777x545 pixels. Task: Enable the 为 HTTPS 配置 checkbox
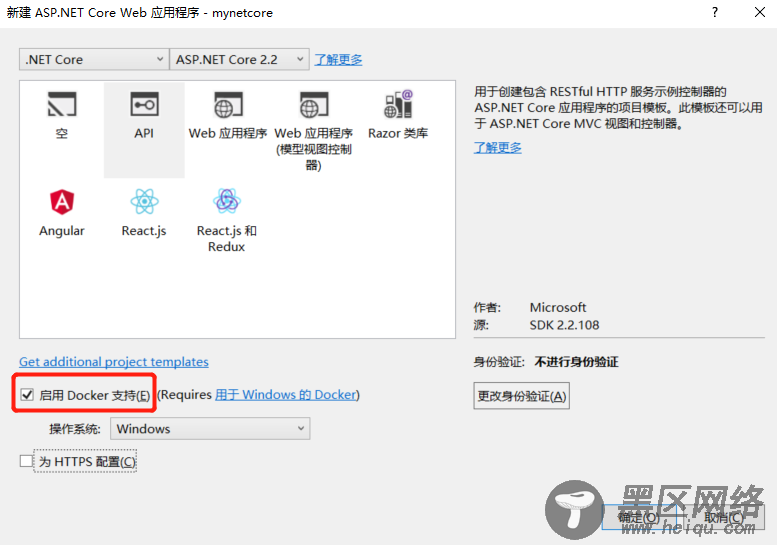tap(26, 461)
